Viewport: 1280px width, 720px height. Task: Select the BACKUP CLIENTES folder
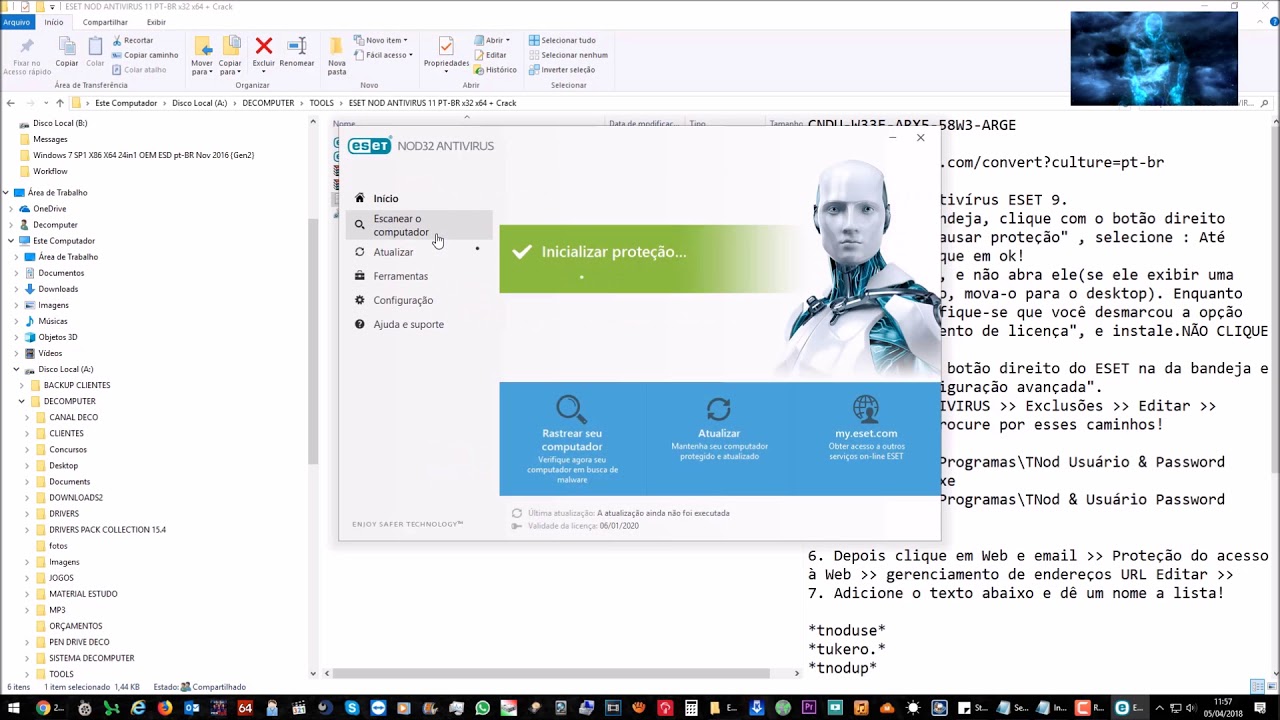click(76, 385)
